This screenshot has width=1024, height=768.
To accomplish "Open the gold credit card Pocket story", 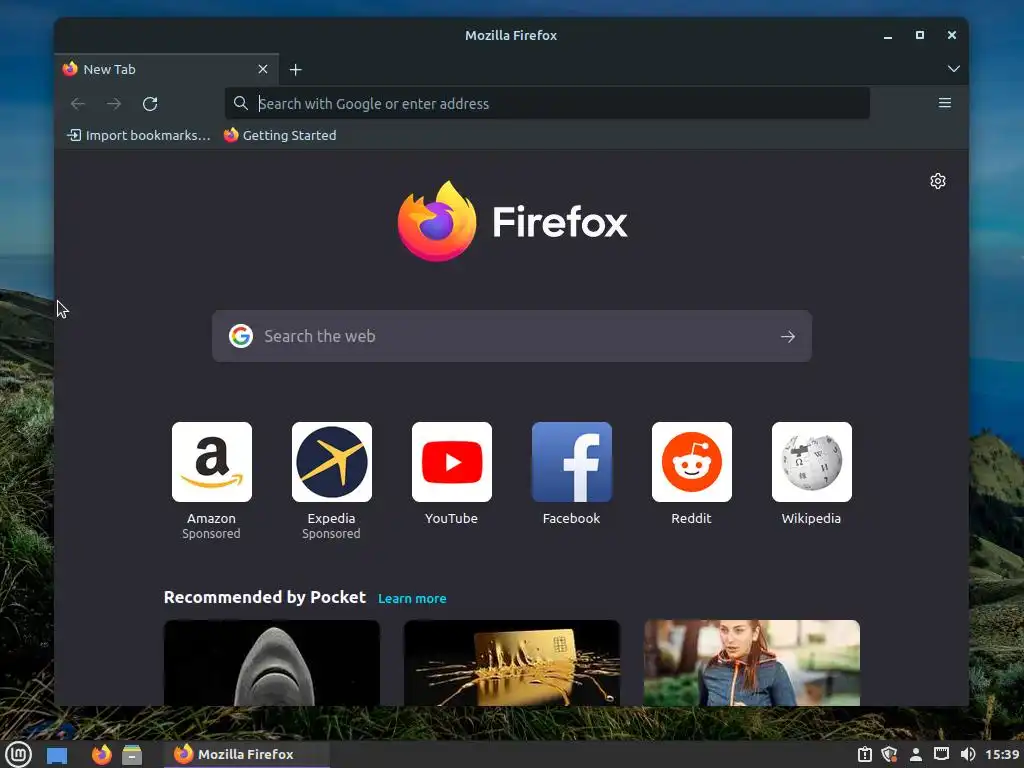I will tap(512, 663).
